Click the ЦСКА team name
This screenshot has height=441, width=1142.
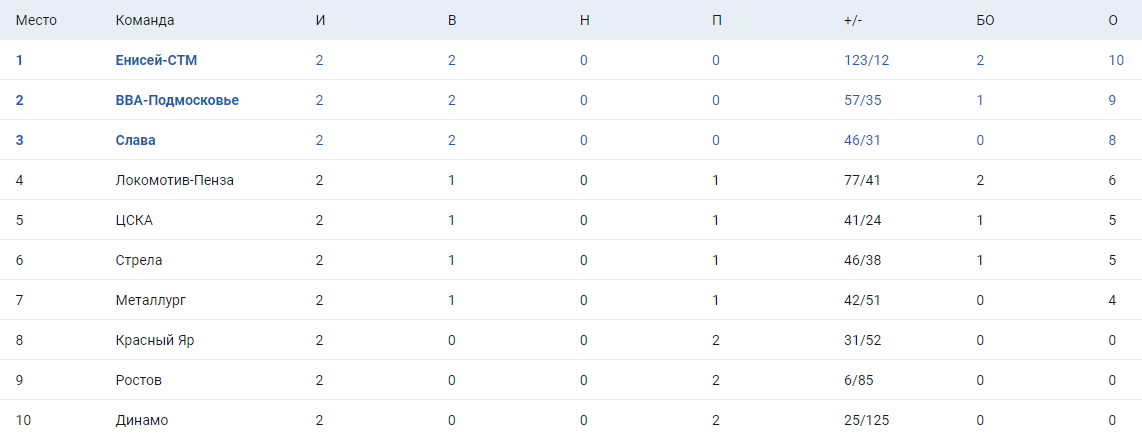[134, 220]
